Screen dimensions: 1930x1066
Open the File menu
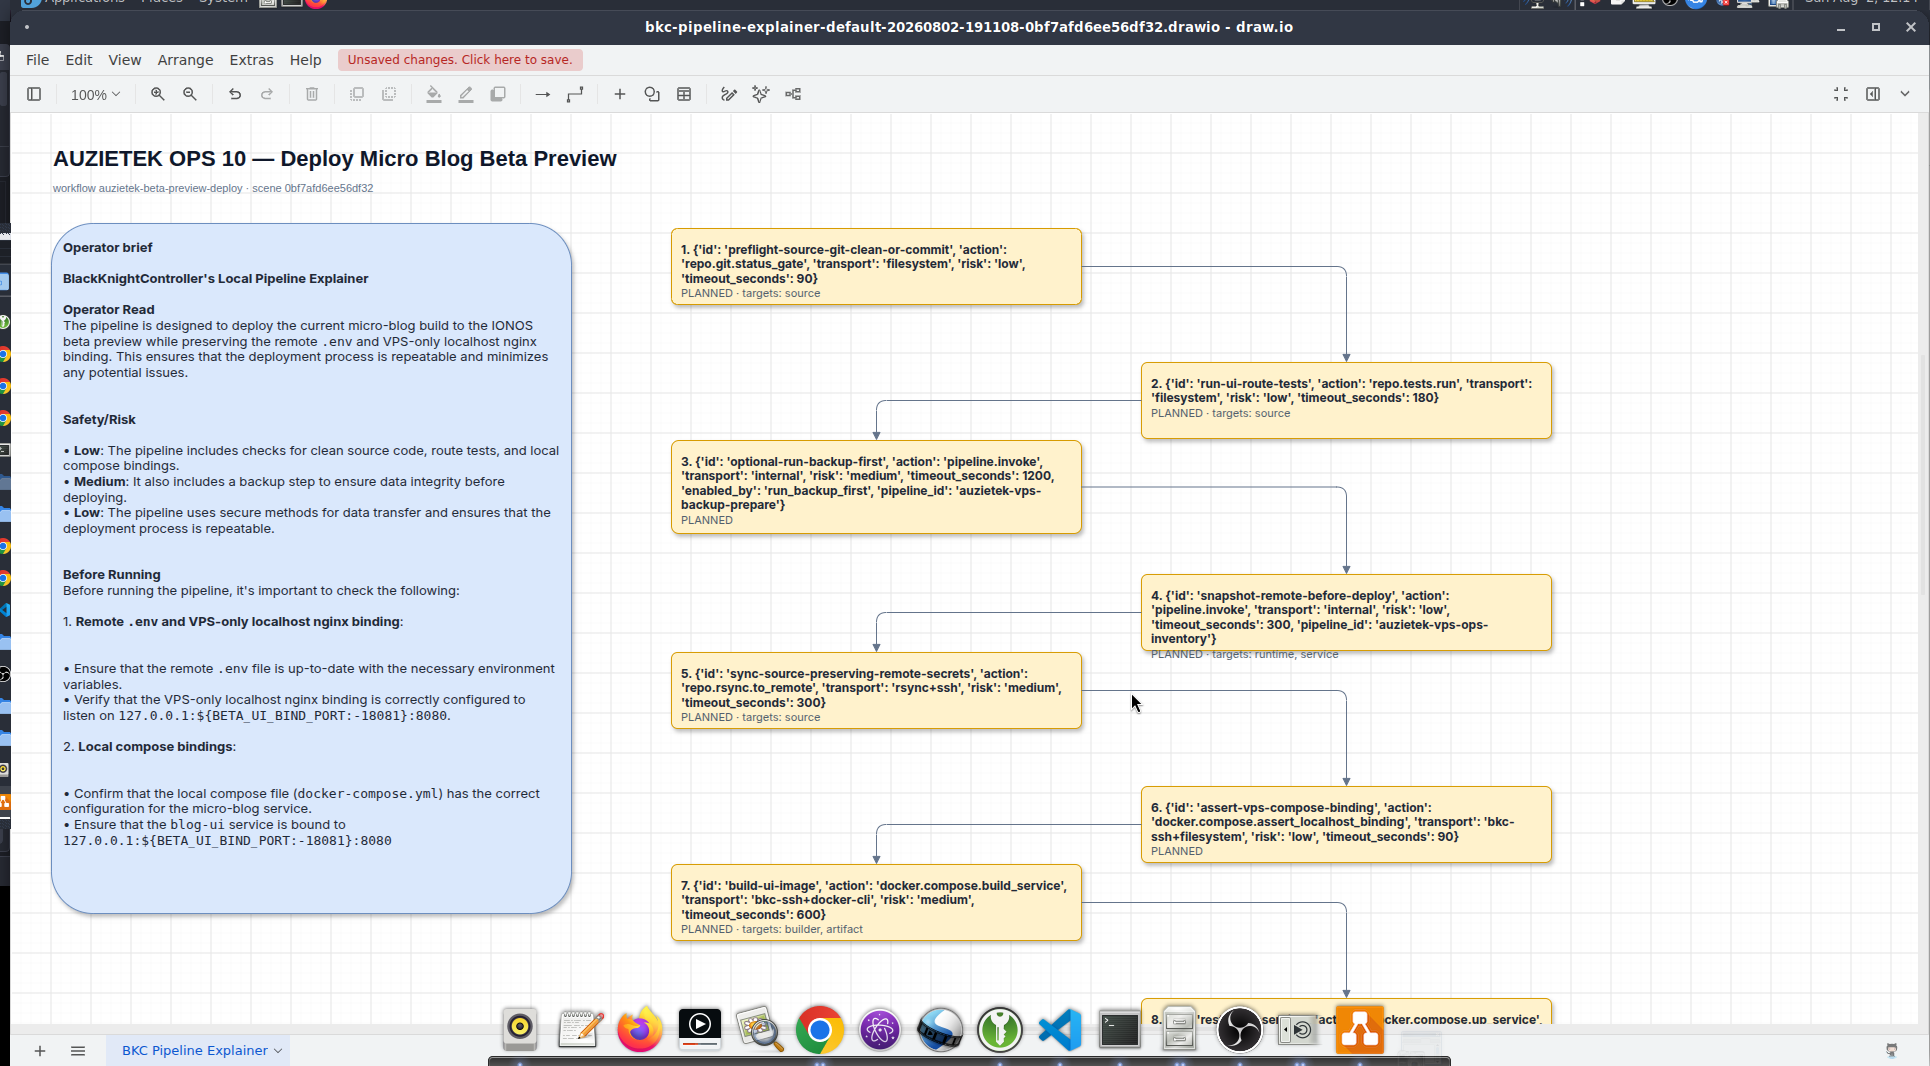click(x=37, y=60)
